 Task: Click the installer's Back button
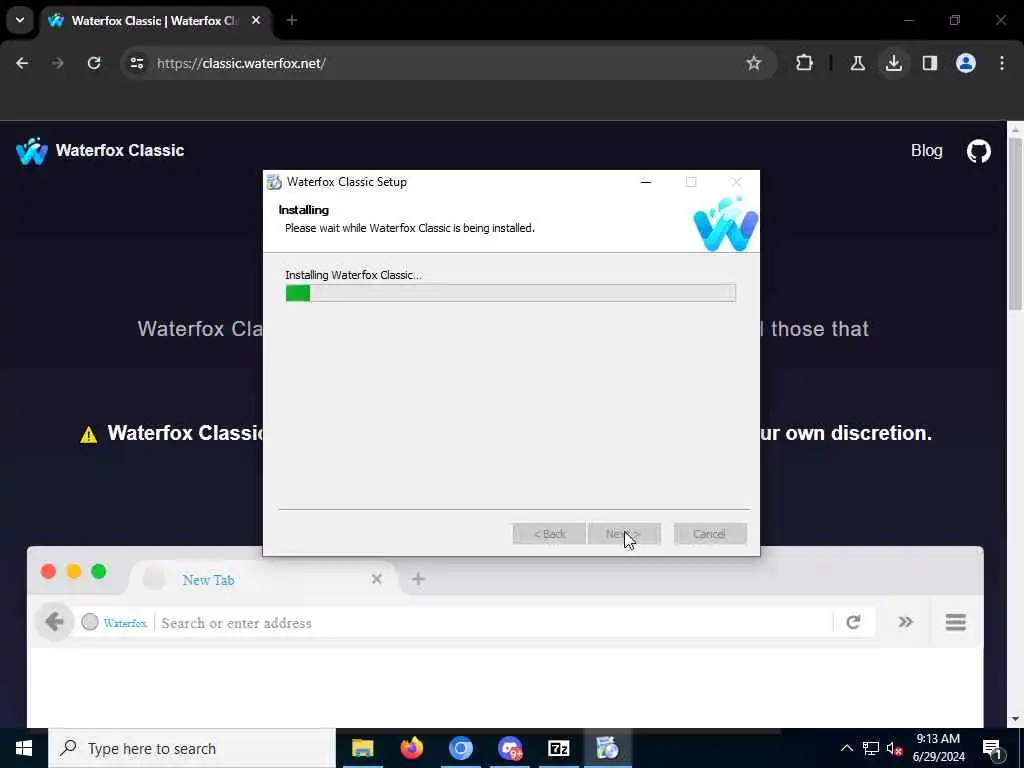(x=549, y=534)
